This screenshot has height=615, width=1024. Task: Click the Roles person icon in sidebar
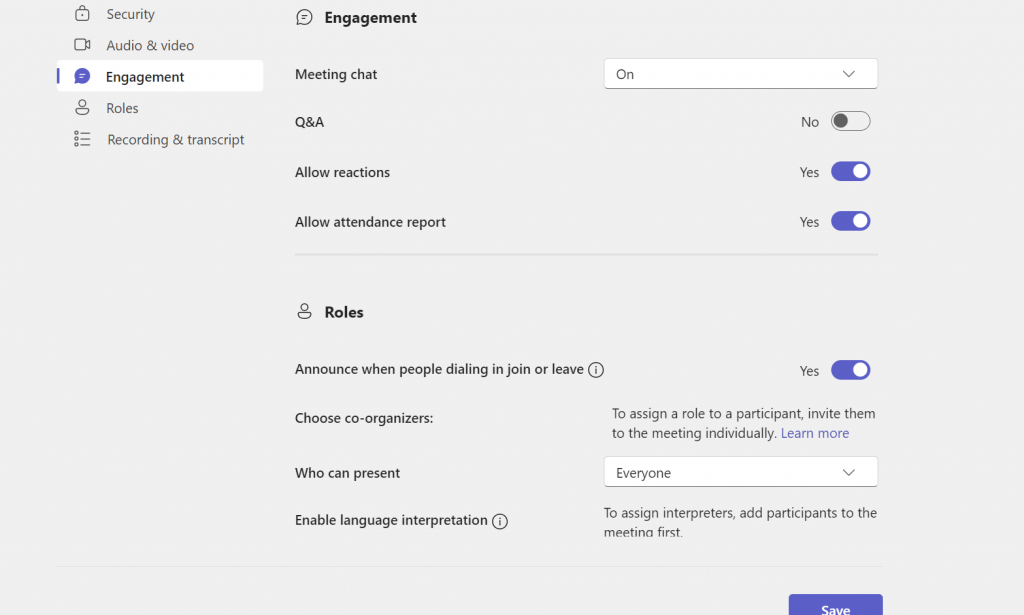82,108
